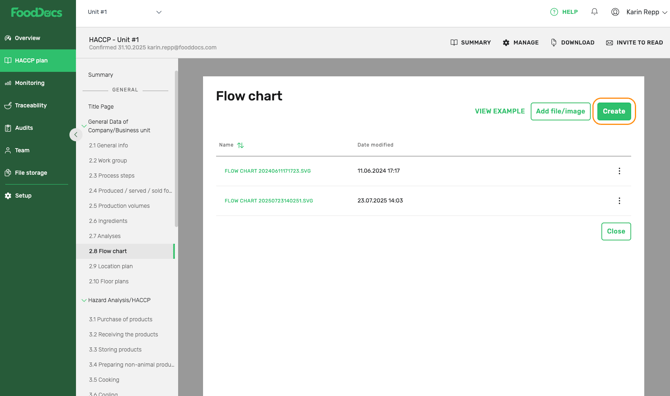
Task: Close the Flow chart dialog
Action: click(616, 231)
